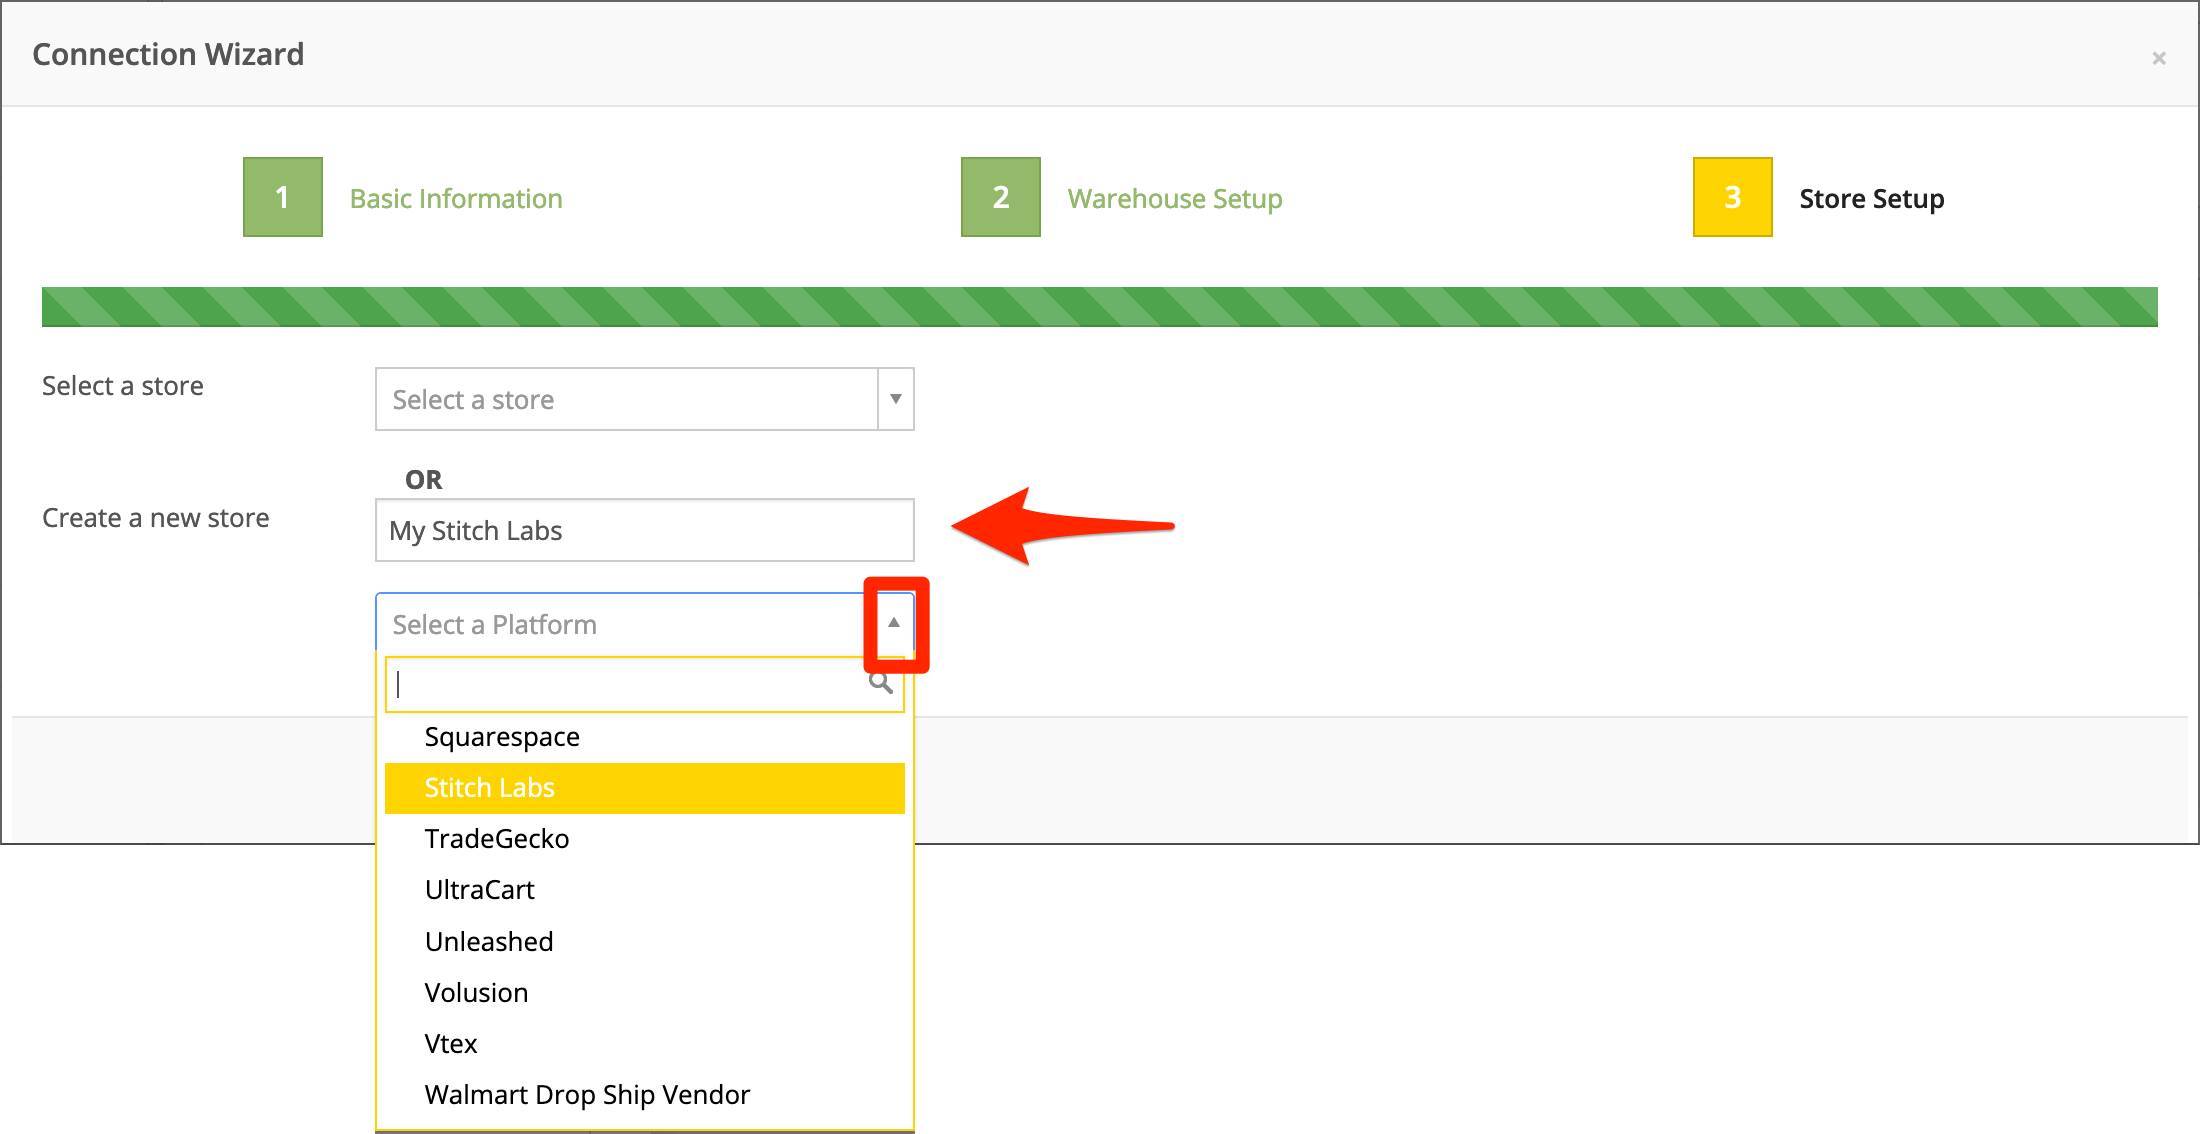Viewport: 2200px width, 1134px height.
Task: Open the Select a store dropdown
Action: 645,399
